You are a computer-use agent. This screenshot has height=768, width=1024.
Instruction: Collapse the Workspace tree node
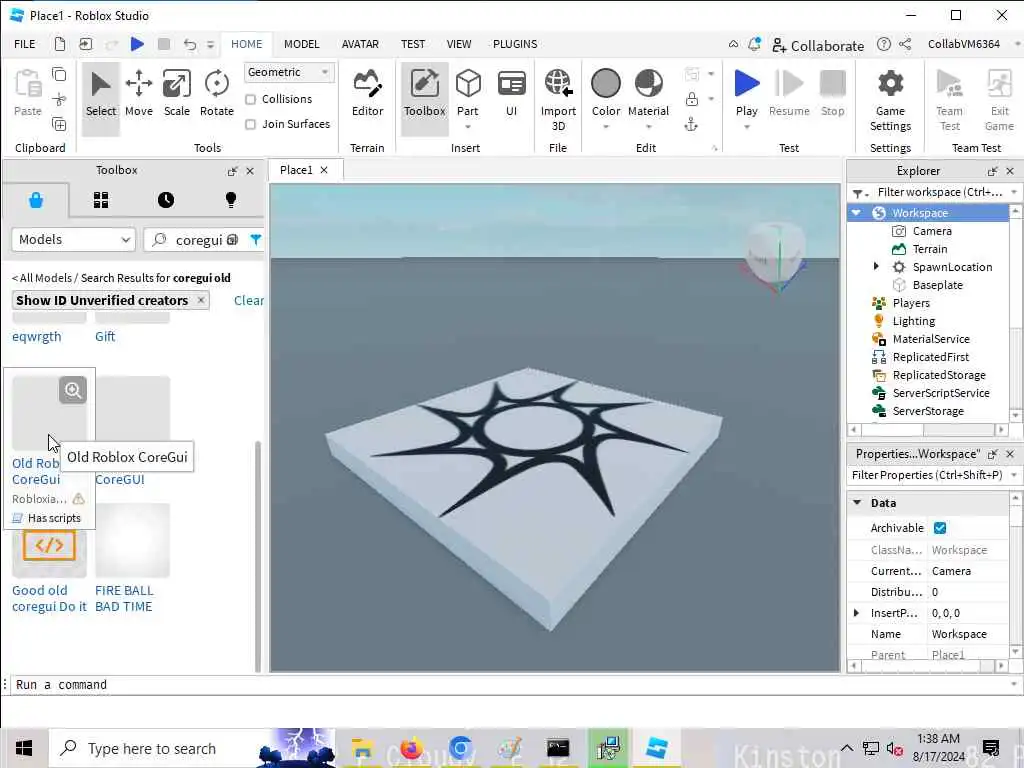(856, 213)
